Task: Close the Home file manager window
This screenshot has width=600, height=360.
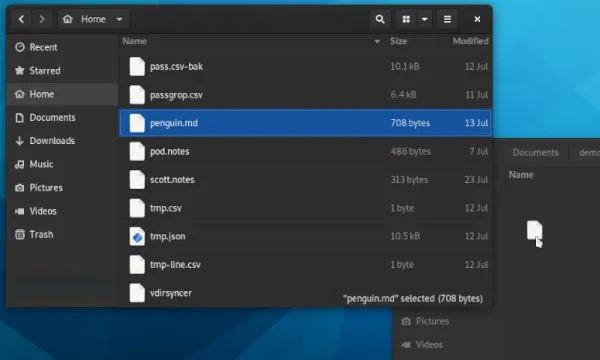Action: [x=477, y=19]
